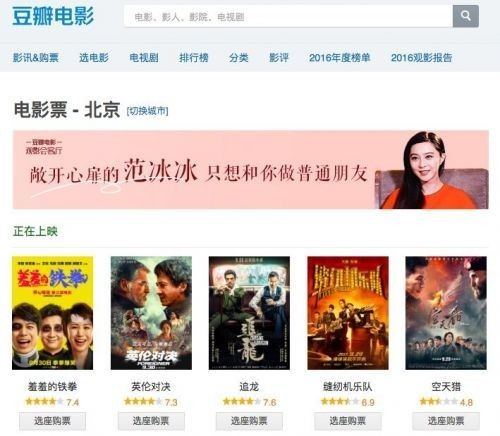The height and width of the screenshot is (436, 500).
Task: Click the magnifier search icon button
Action: coord(466,16)
